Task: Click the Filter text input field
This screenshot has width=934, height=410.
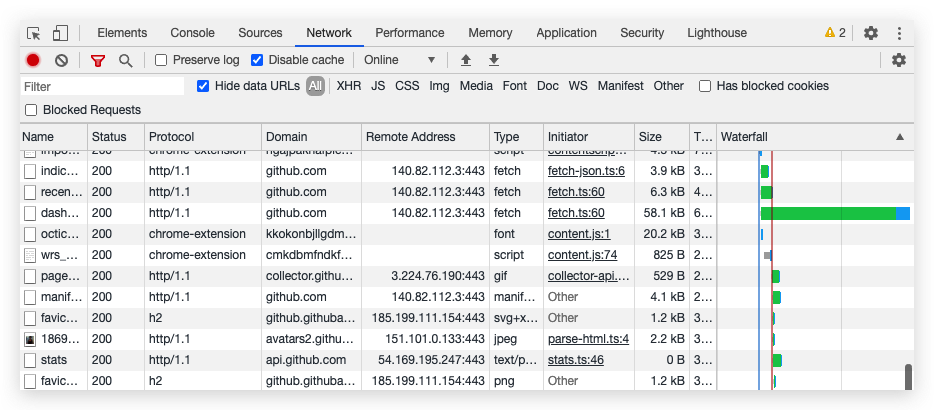Action: pyautogui.click(x=102, y=87)
